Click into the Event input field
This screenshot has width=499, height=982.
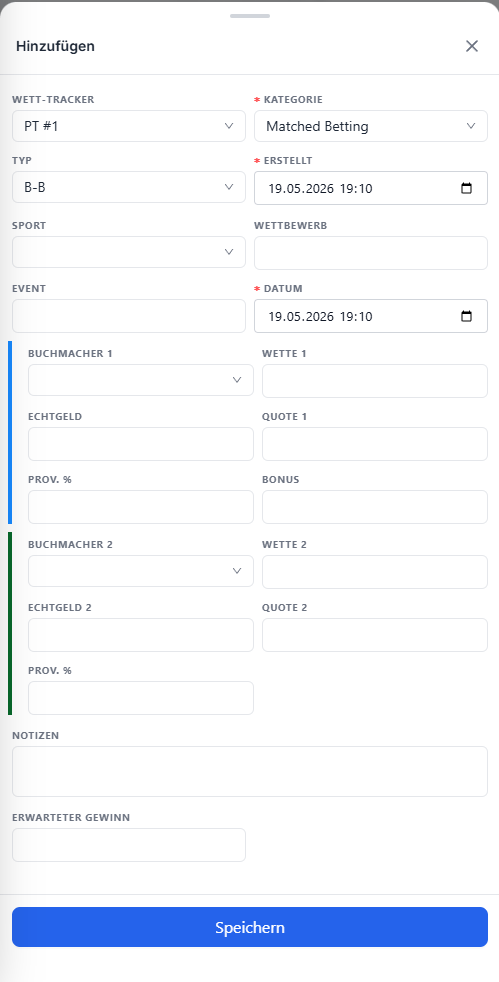(x=129, y=316)
